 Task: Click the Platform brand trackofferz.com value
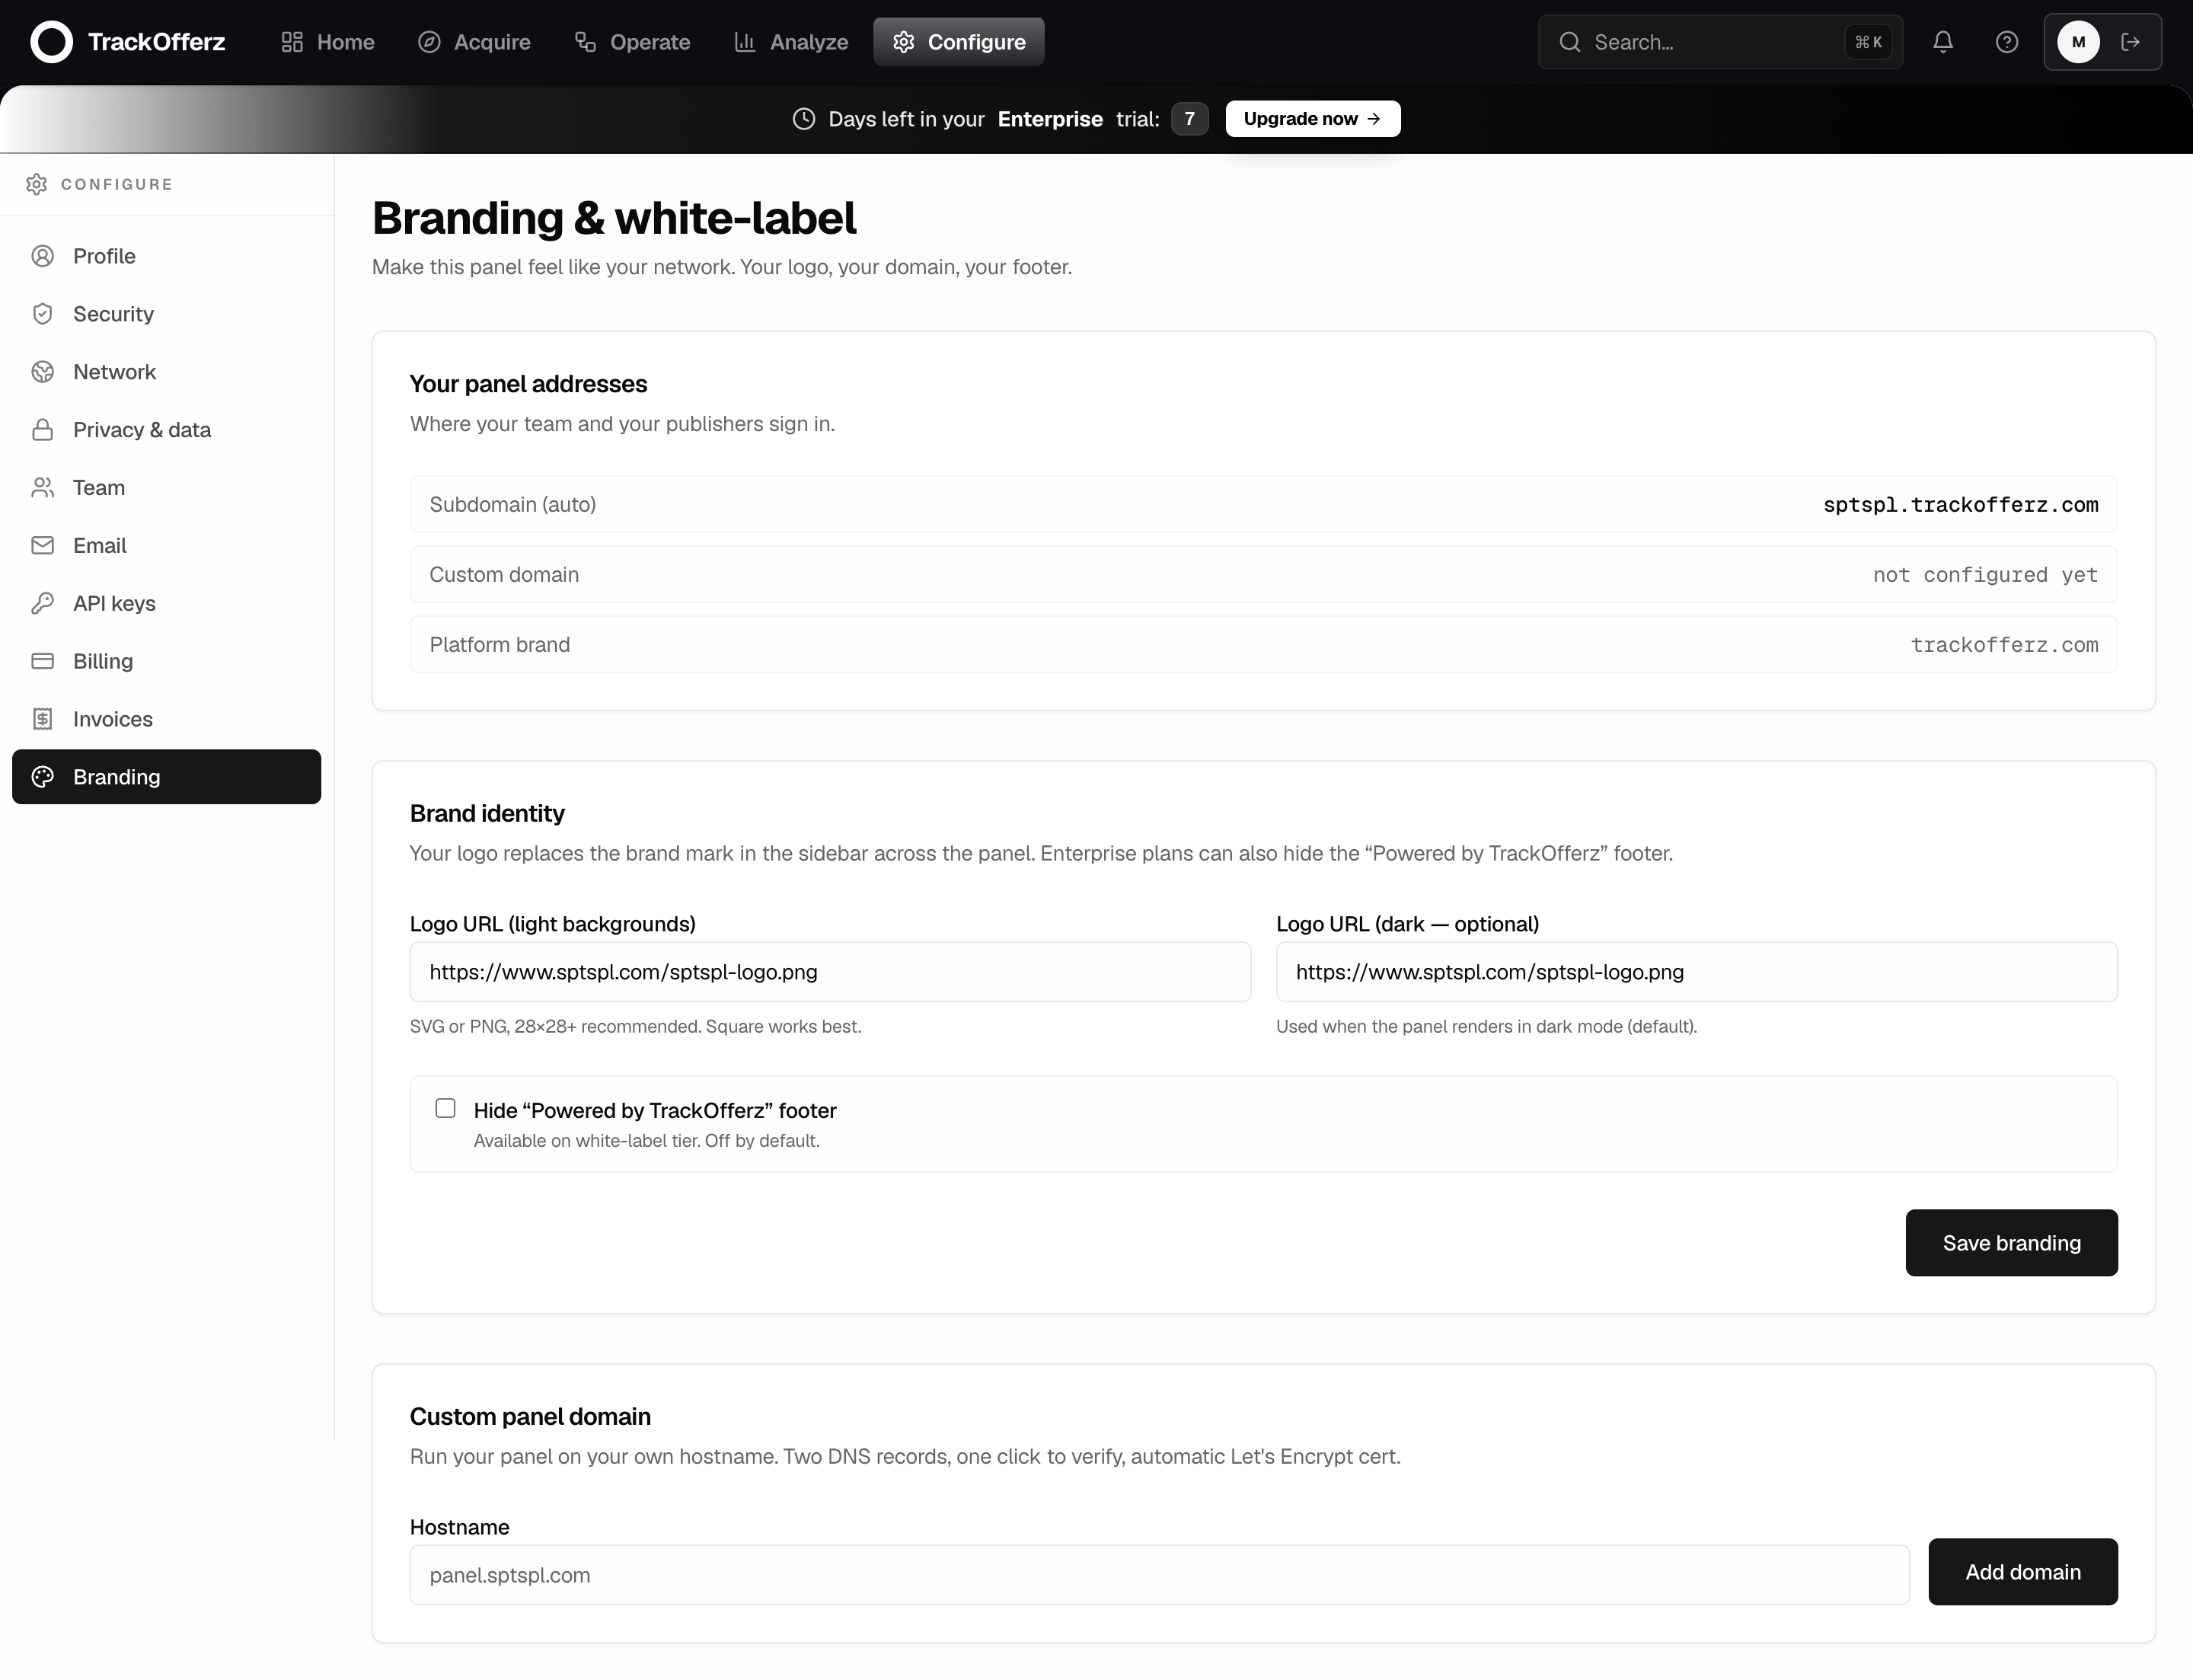(2004, 645)
